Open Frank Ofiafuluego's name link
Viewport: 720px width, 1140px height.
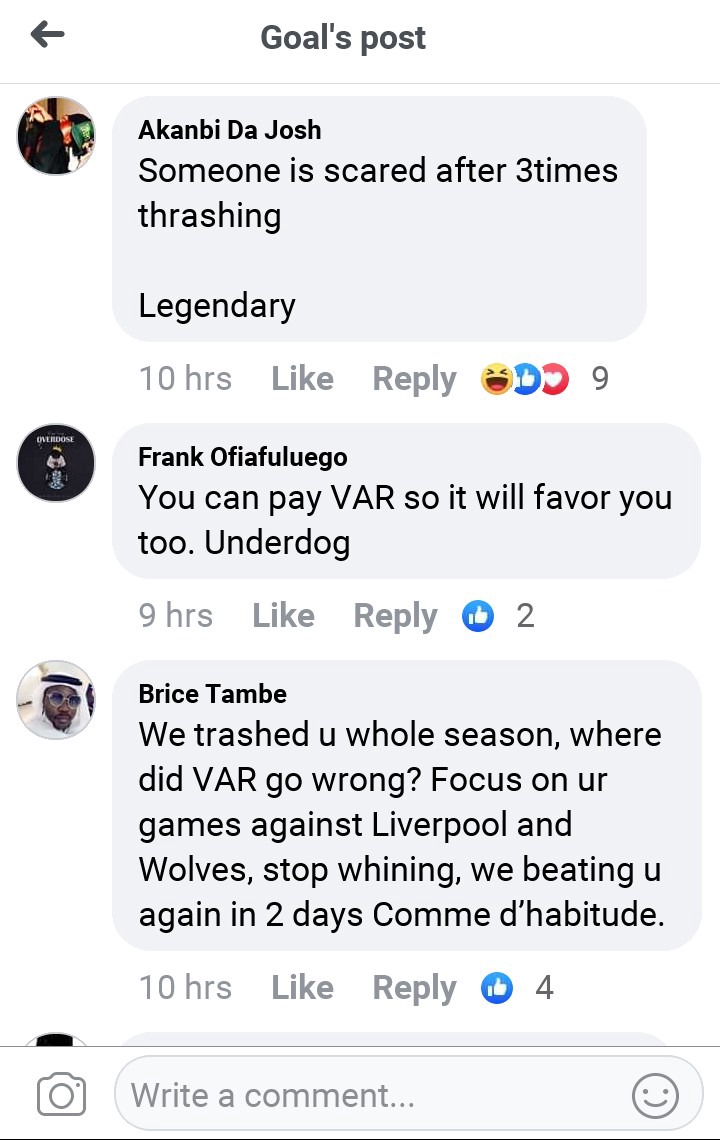pos(243,457)
